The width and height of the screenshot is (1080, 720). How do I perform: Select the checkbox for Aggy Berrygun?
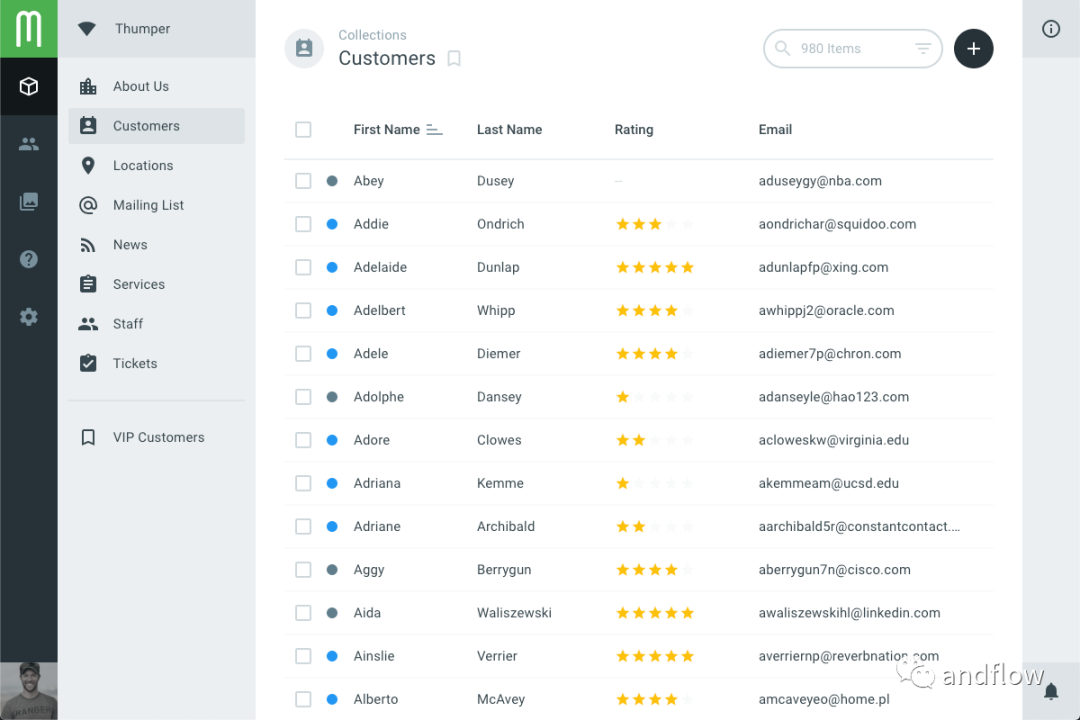point(303,570)
